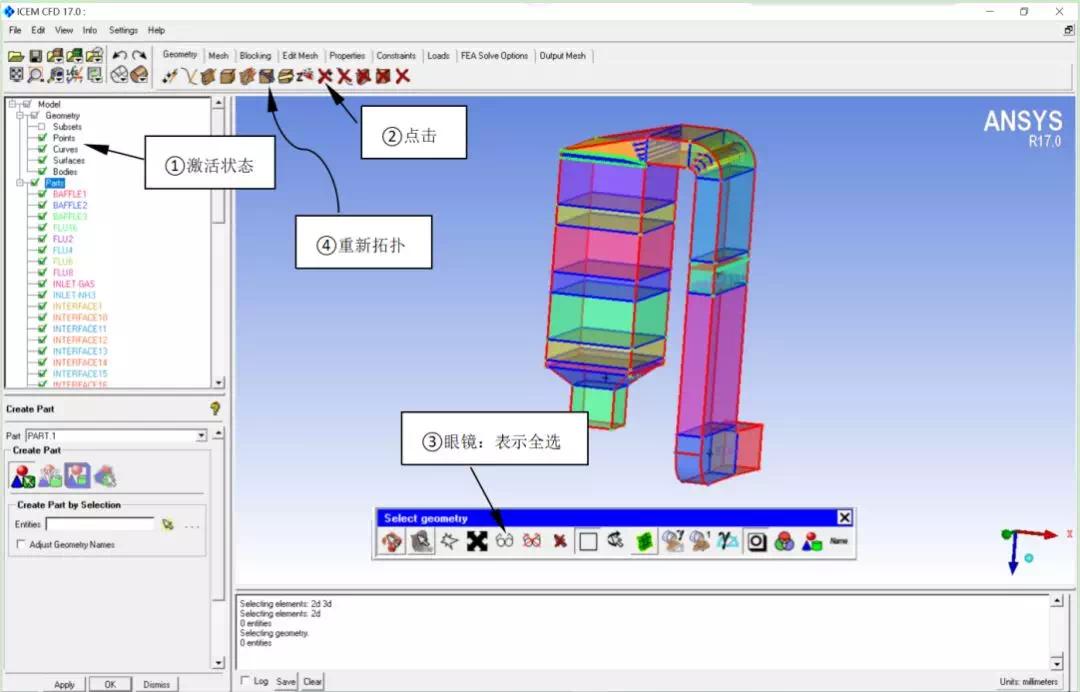Select the INLET-GAS part in tree

pyautogui.click(x=74, y=284)
